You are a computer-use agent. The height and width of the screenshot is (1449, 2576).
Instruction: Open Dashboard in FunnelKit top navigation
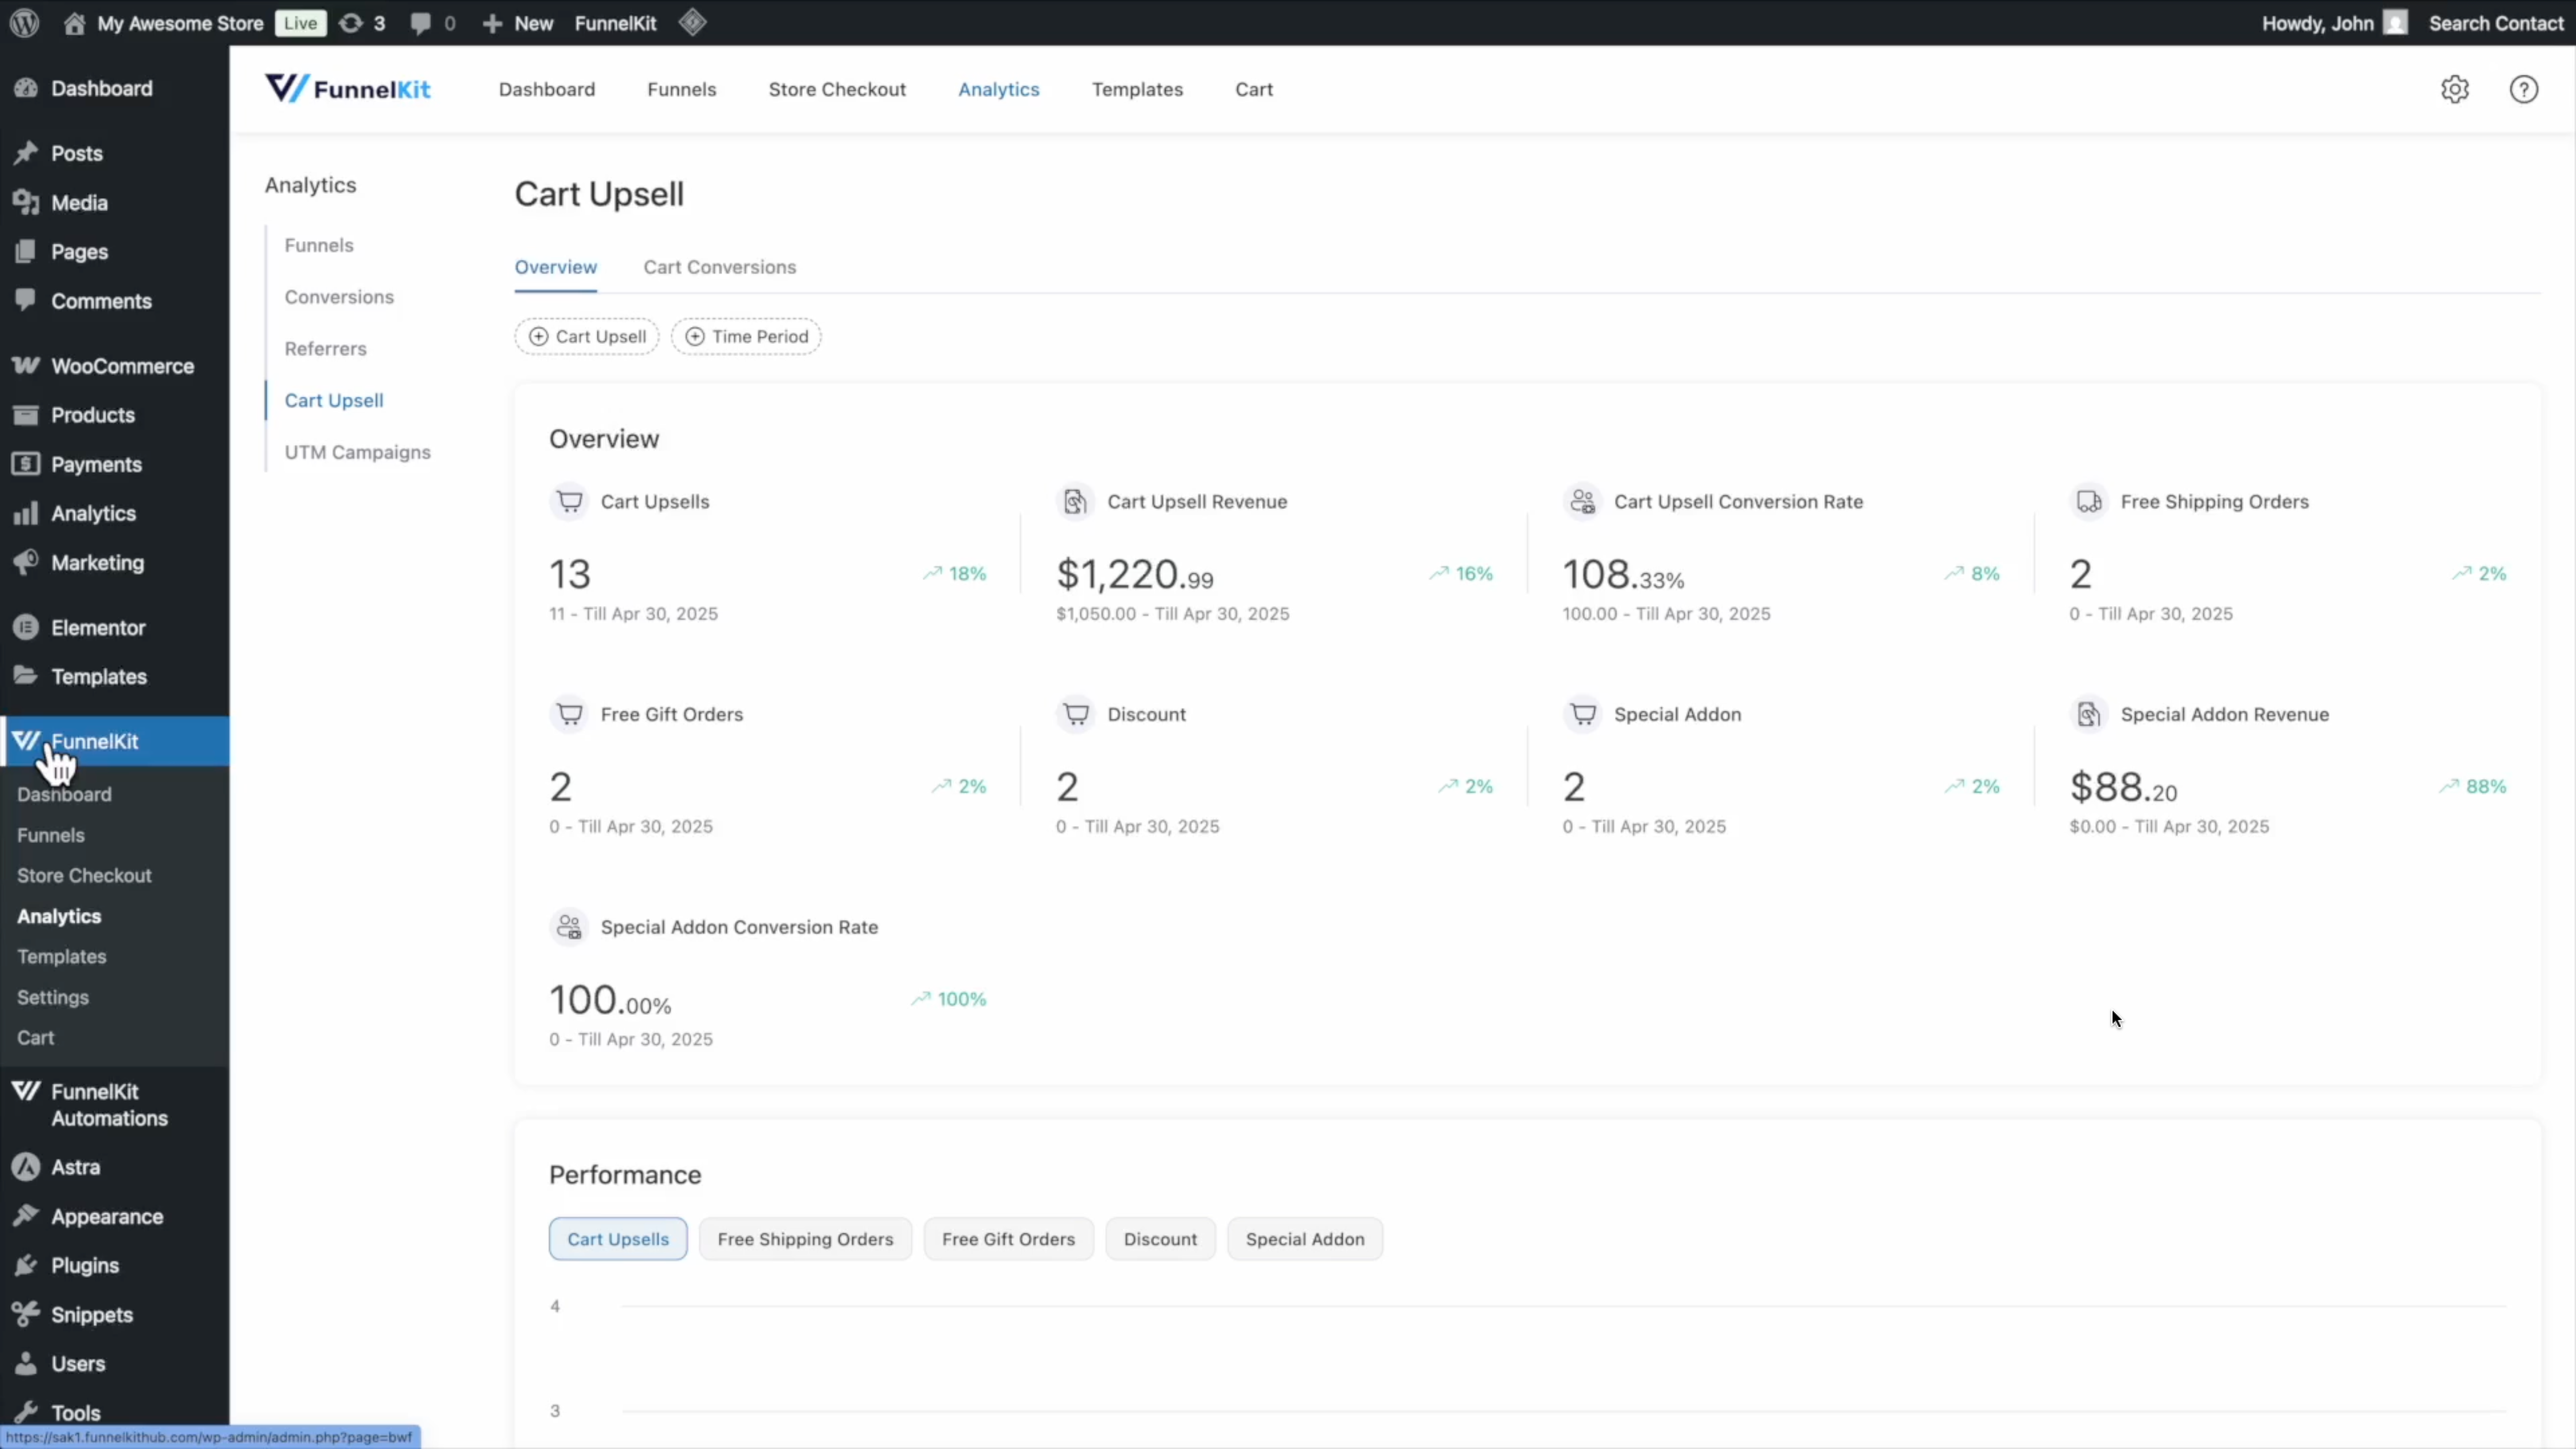tap(547, 89)
